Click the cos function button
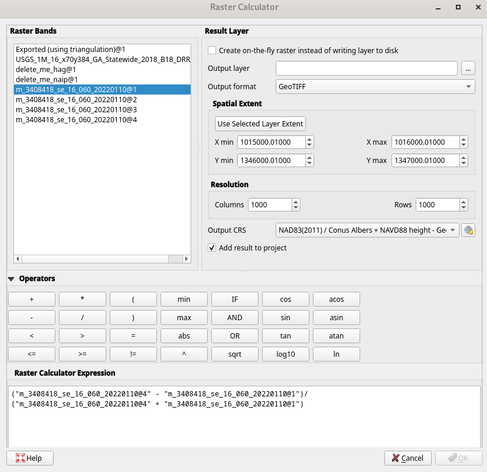The image size is (487, 472). (286, 299)
